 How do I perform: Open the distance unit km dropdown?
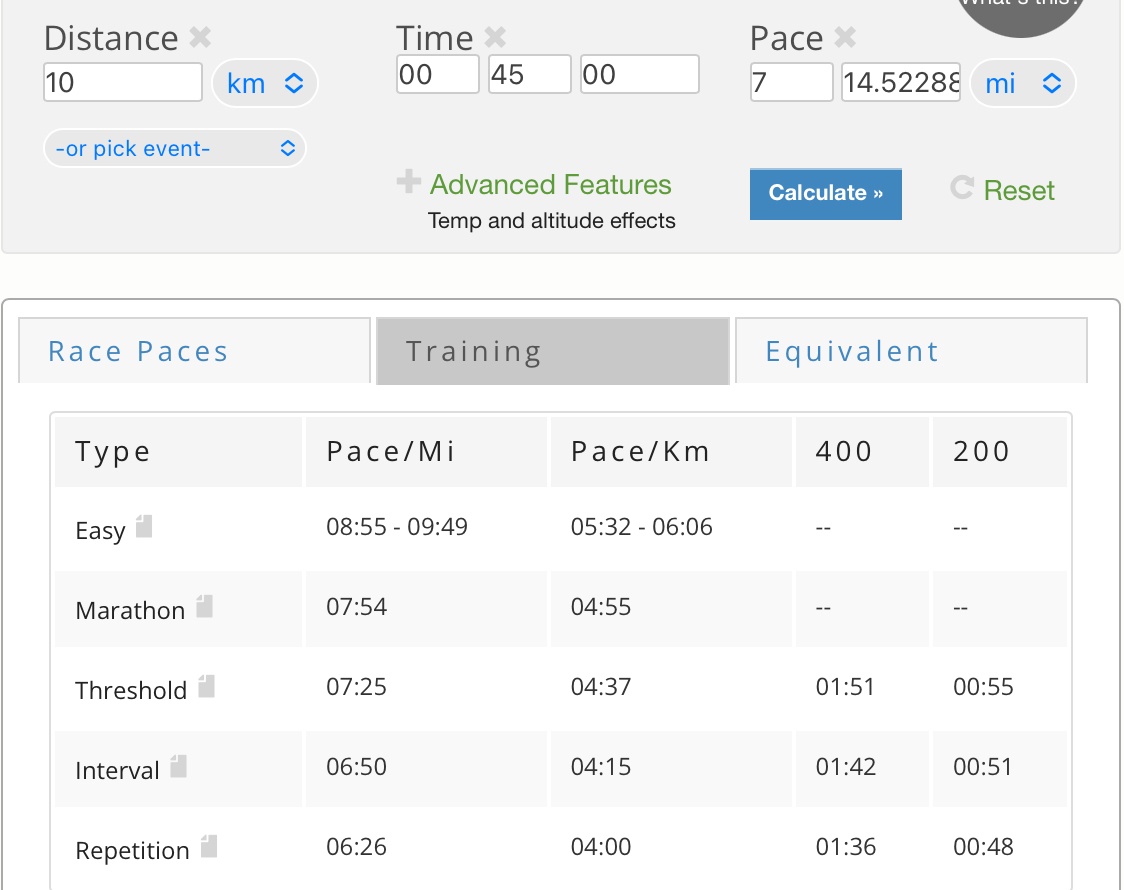click(x=264, y=84)
